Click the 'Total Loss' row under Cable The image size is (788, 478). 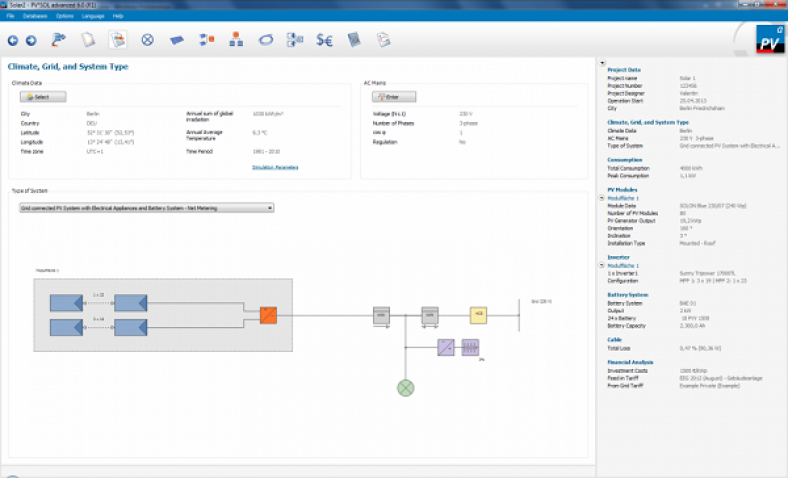click(x=664, y=348)
